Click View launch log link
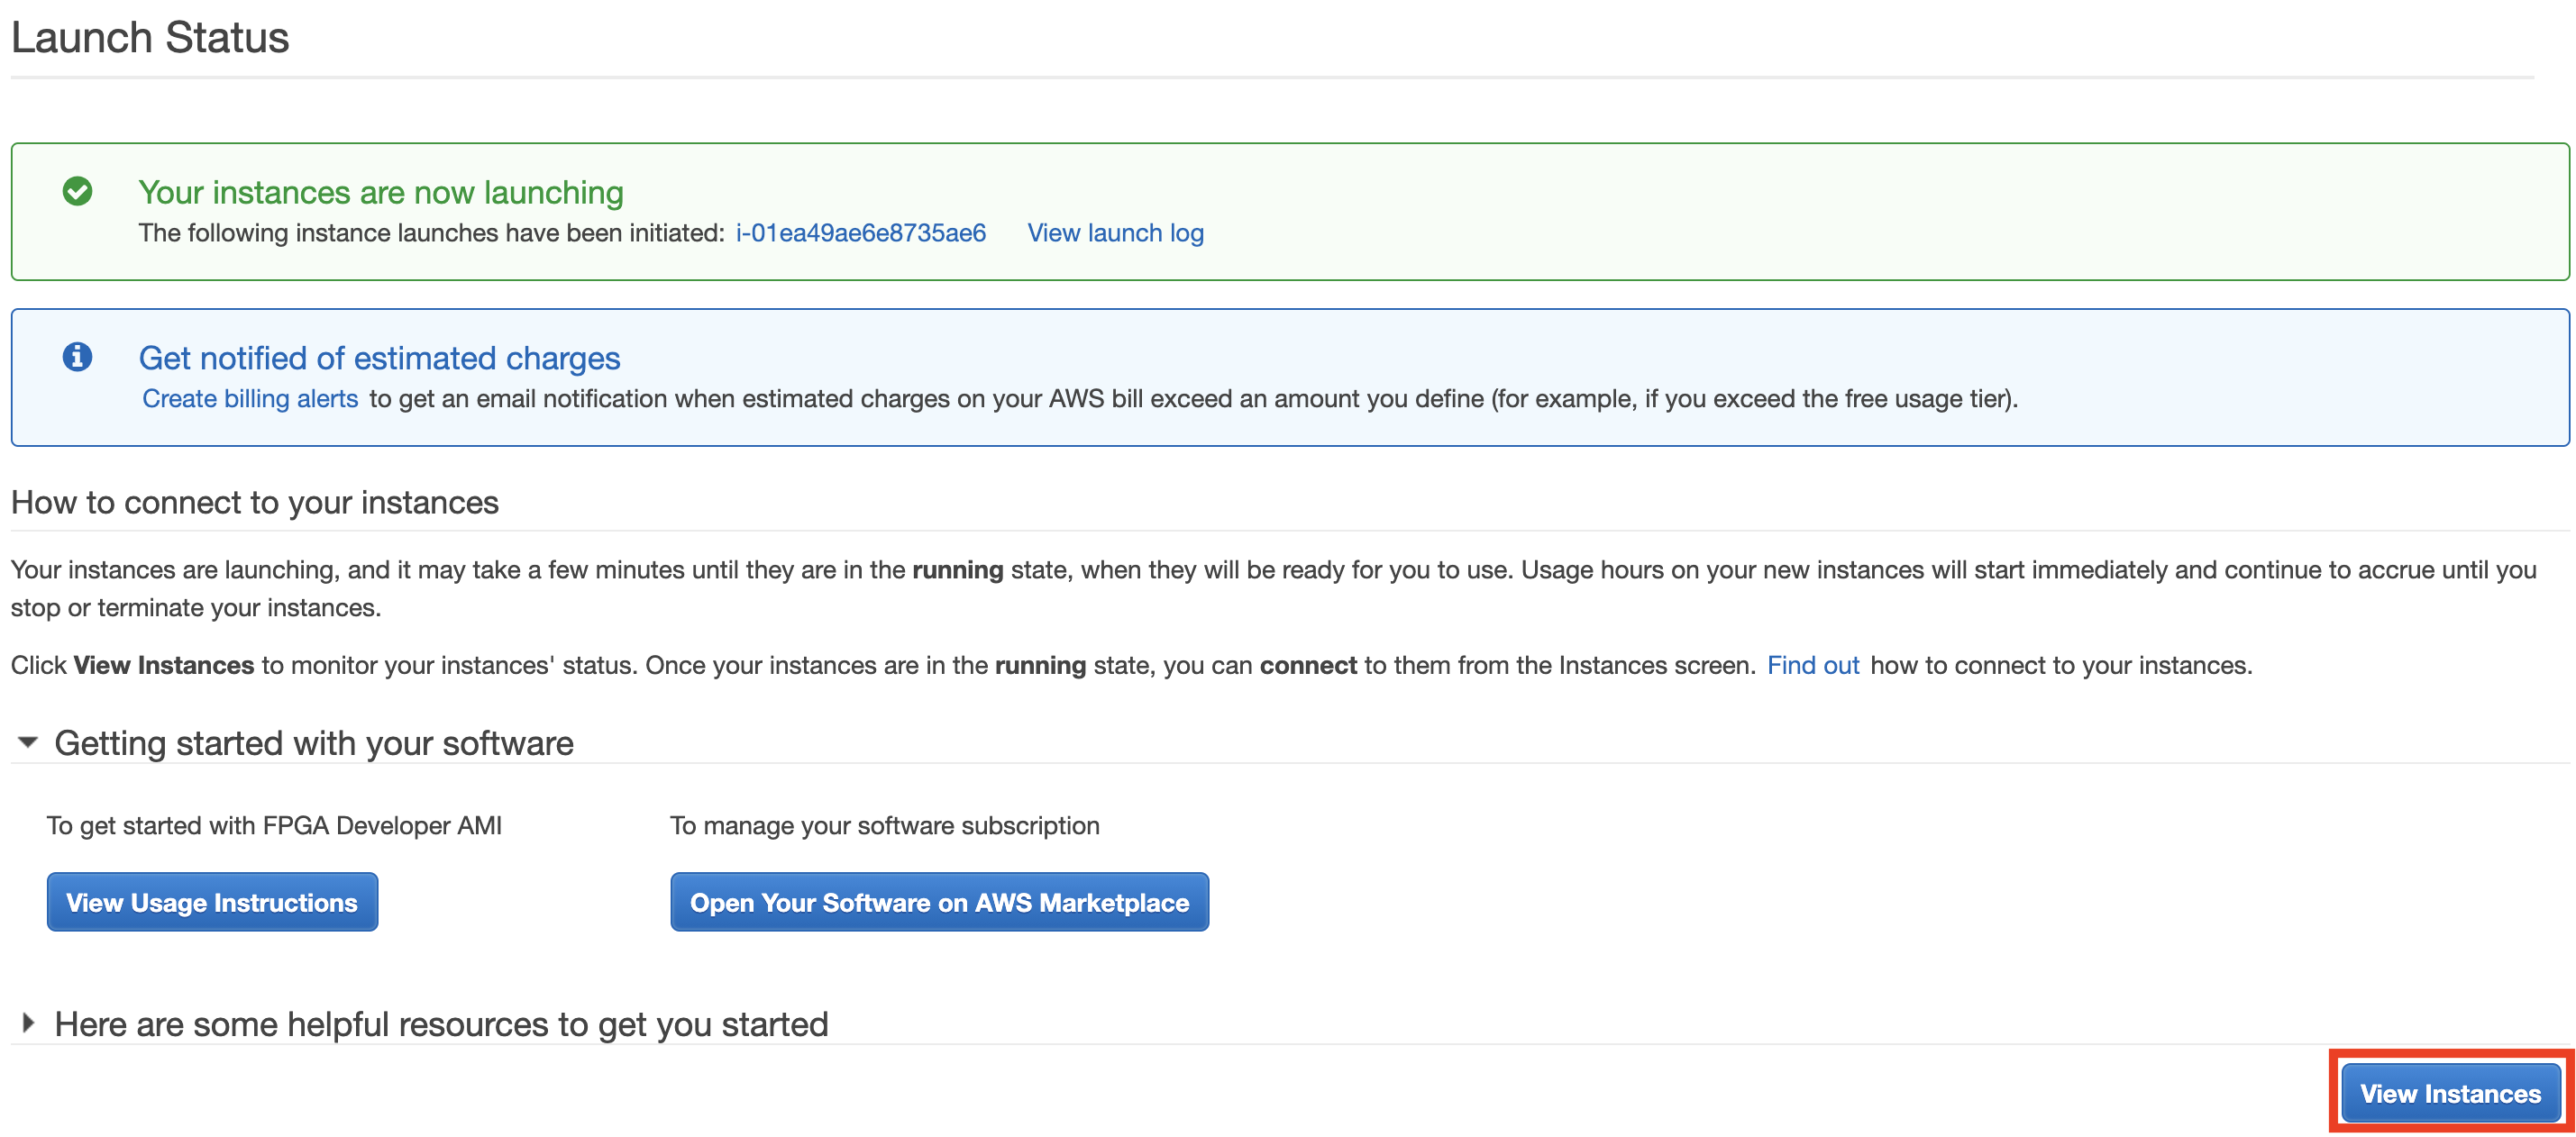The image size is (2576, 1137). (1115, 233)
